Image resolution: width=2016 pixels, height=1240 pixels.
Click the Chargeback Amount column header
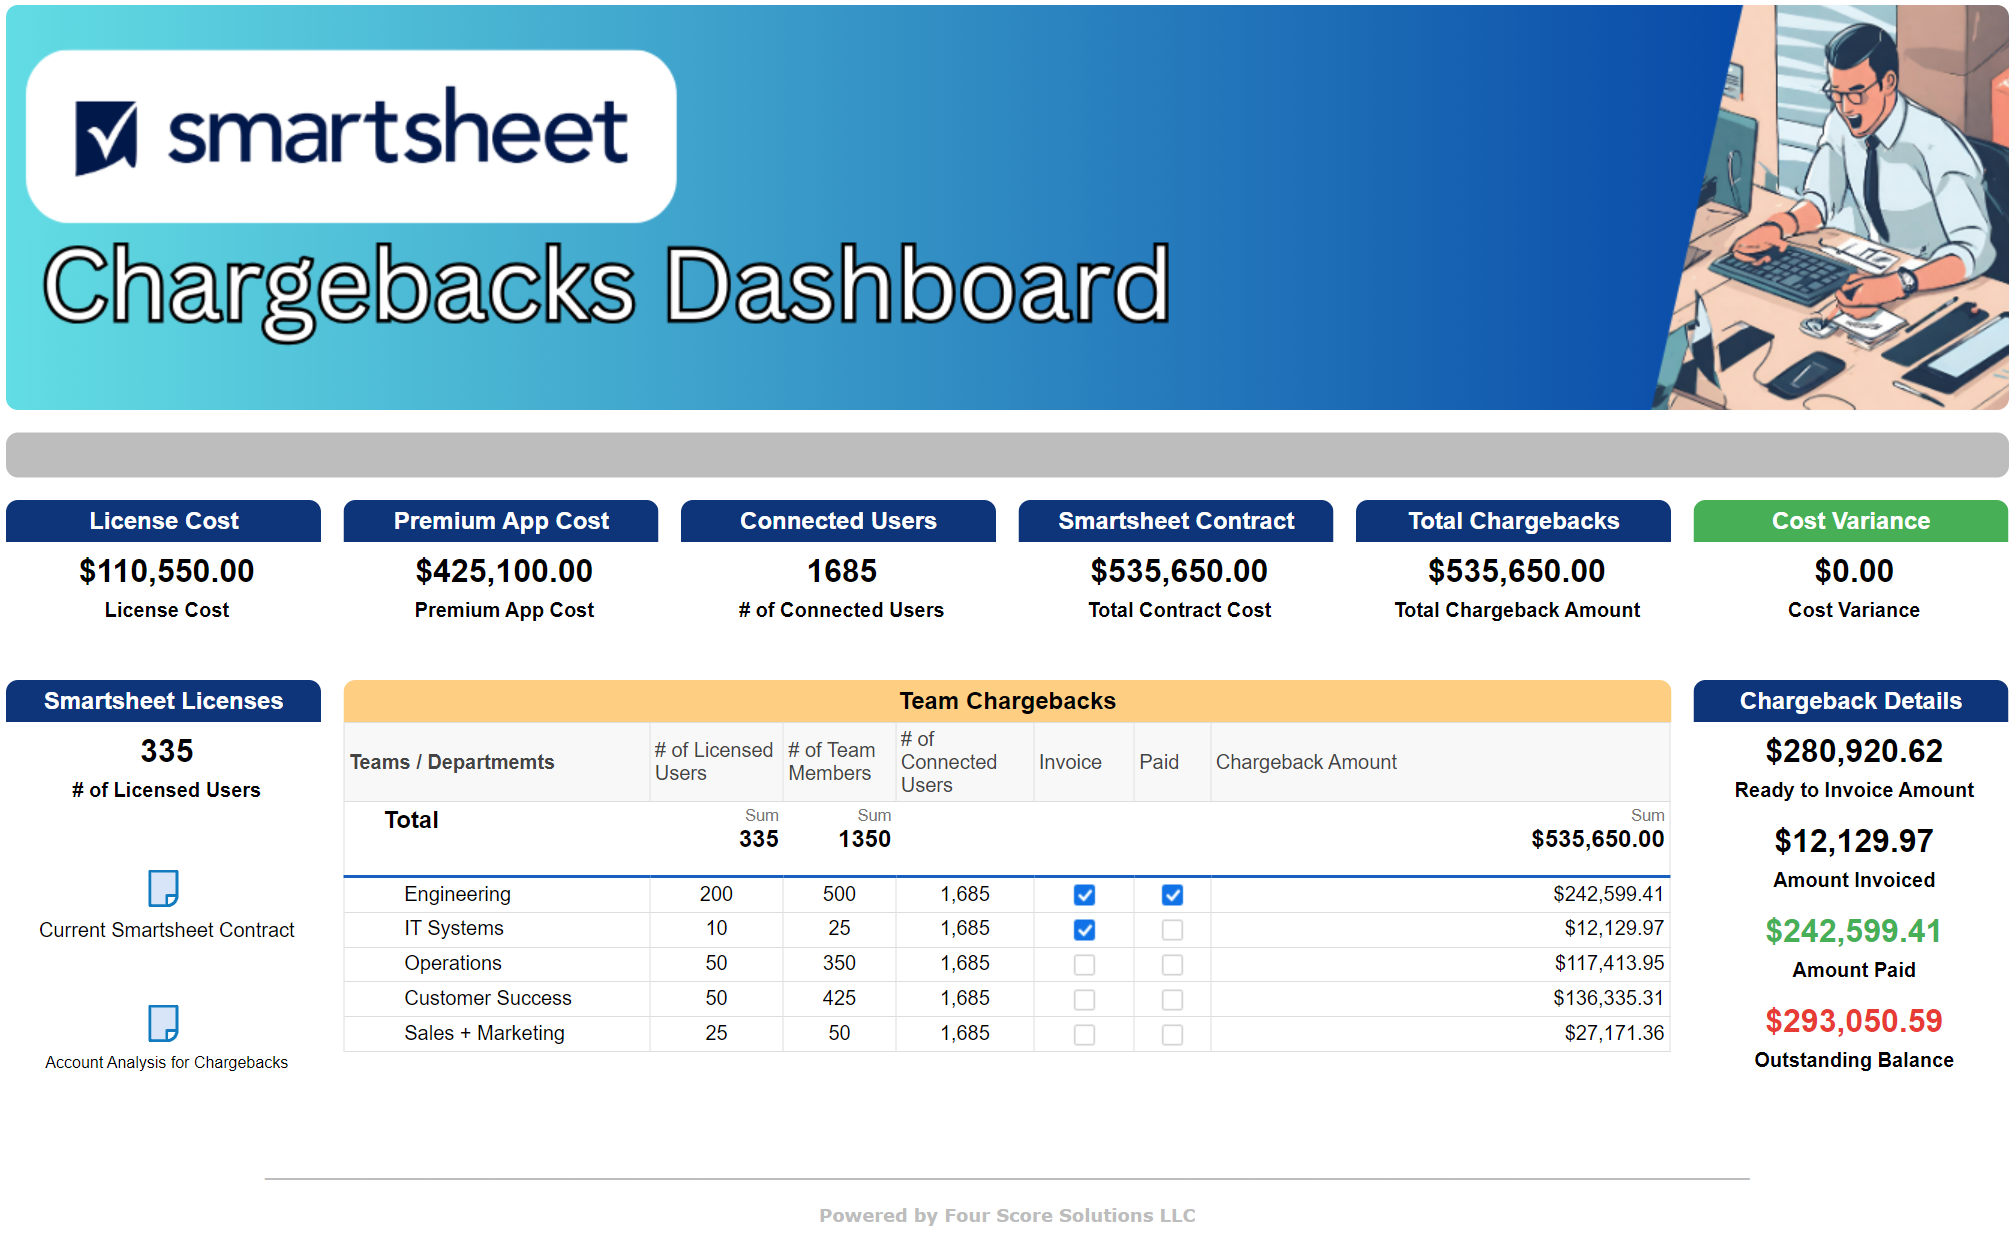tap(1306, 762)
